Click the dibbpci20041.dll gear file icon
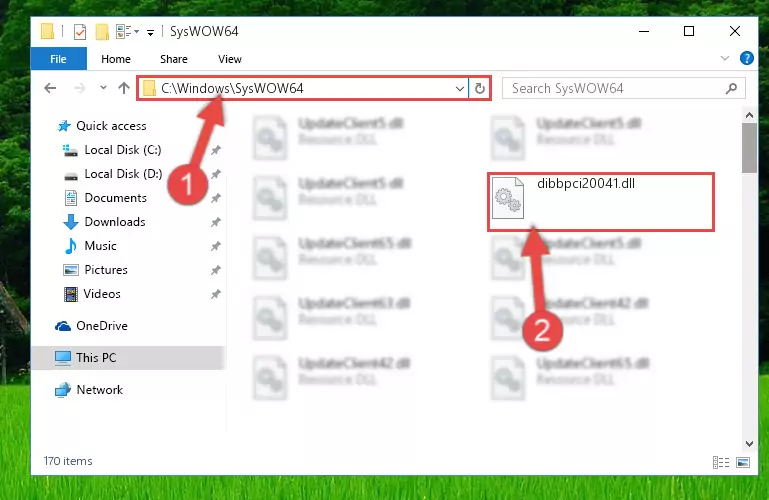Viewport: 769px width, 500px height. [508, 198]
